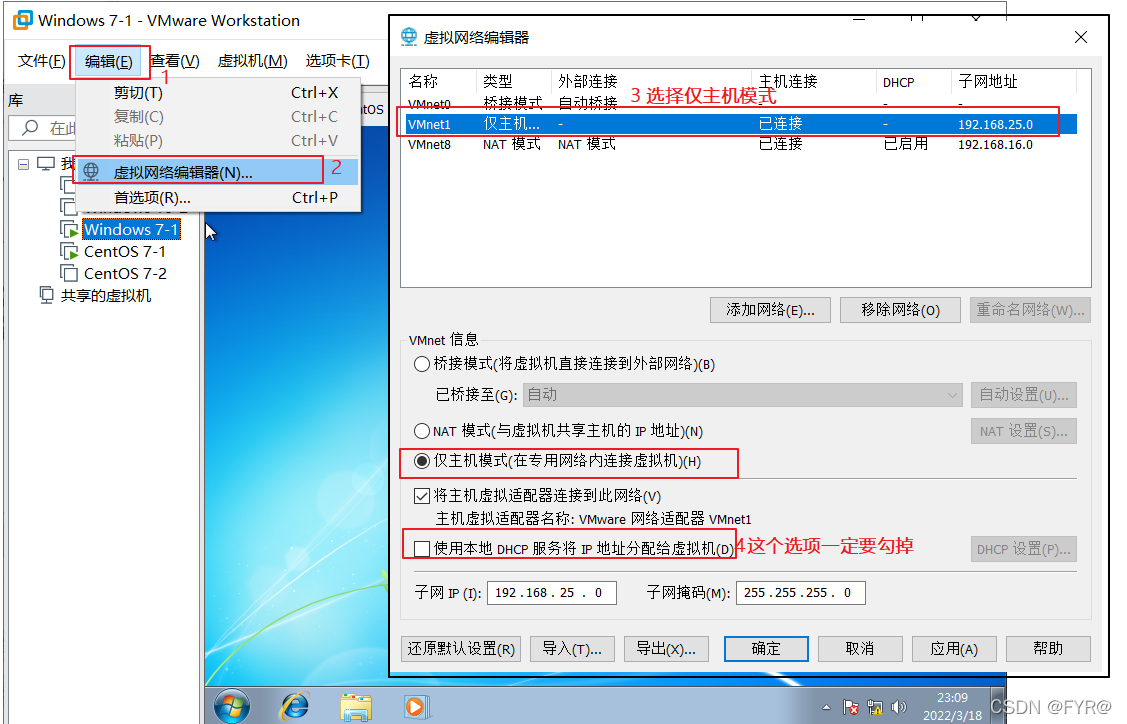Select 桥接模式 radio button

point(422,364)
